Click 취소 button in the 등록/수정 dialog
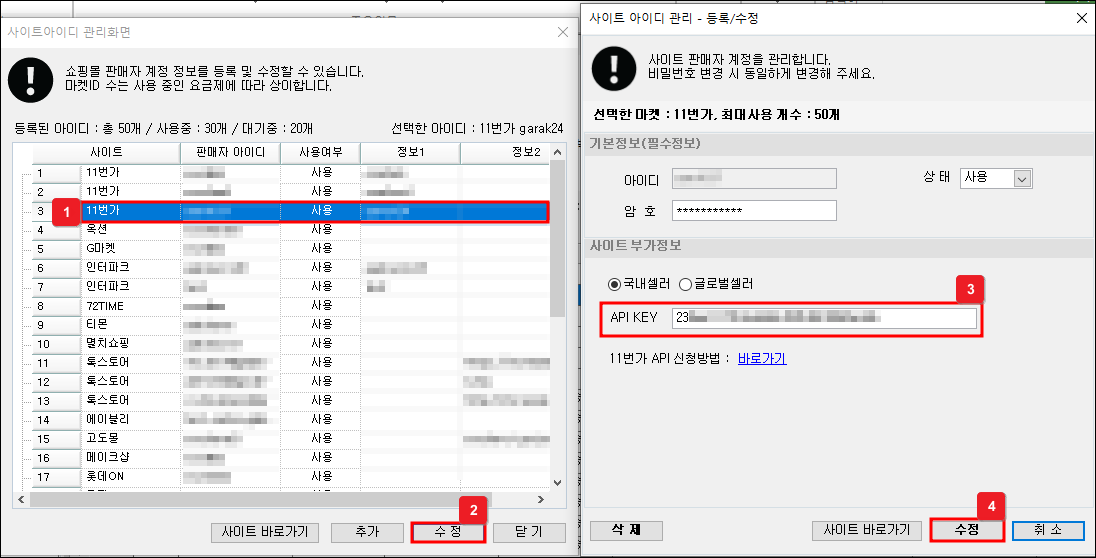 [1048, 531]
